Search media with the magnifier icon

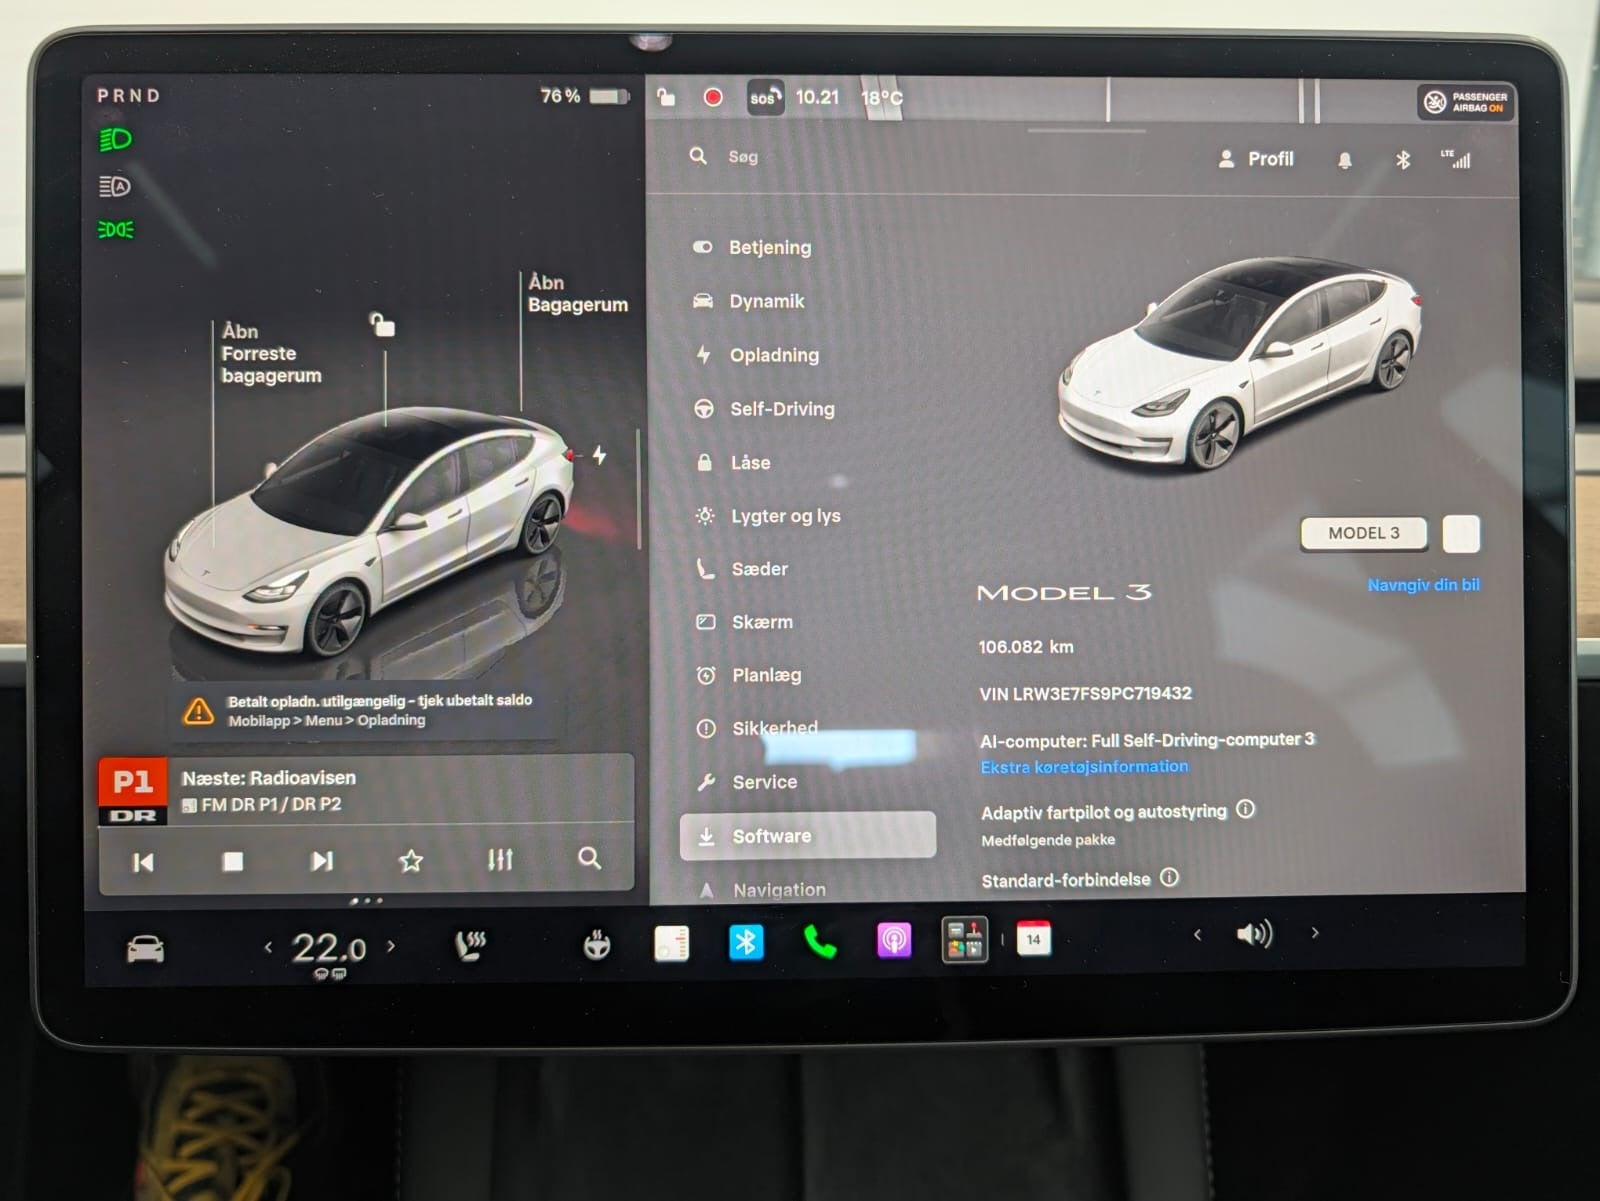coord(590,858)
